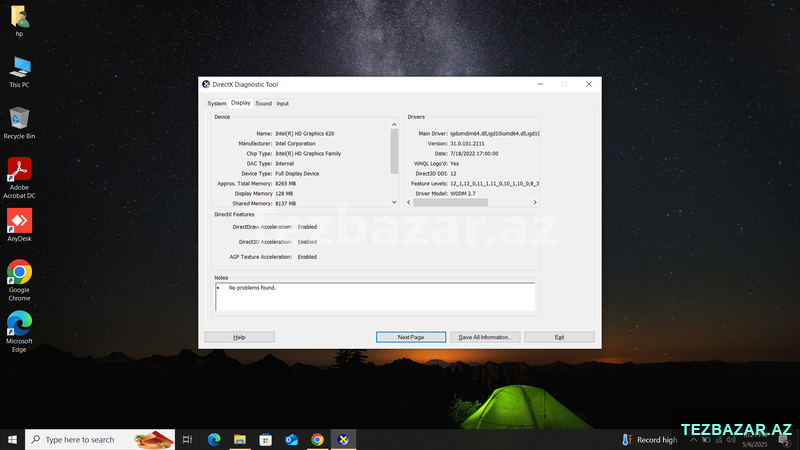The height and width of the screenshot is (450, 800).
Task: Click the Main Driver file names
Action: point(494,134)
